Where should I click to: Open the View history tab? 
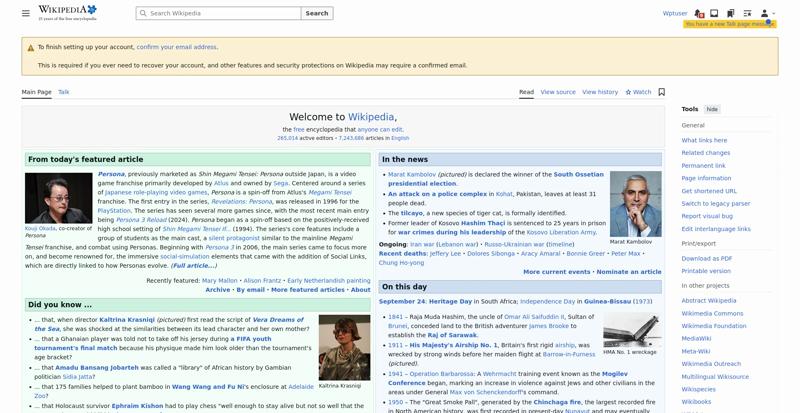(x=600, y=92)
